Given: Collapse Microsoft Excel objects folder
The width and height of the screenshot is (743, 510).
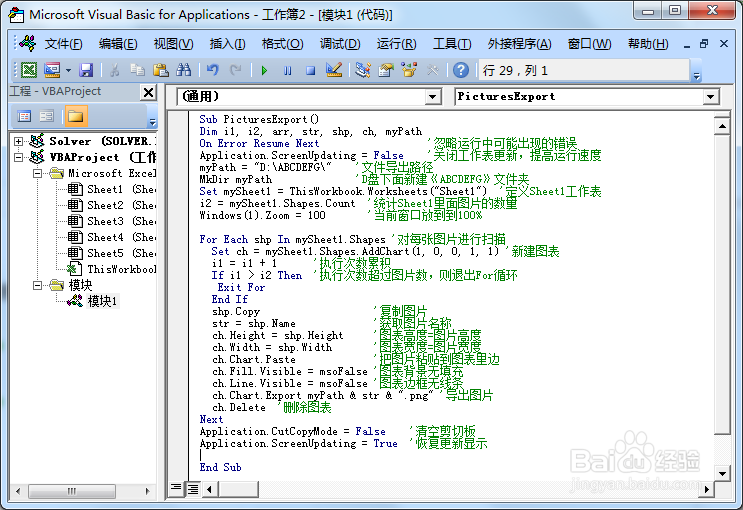Looking at the screenshot, I should (x=37, y=173).
